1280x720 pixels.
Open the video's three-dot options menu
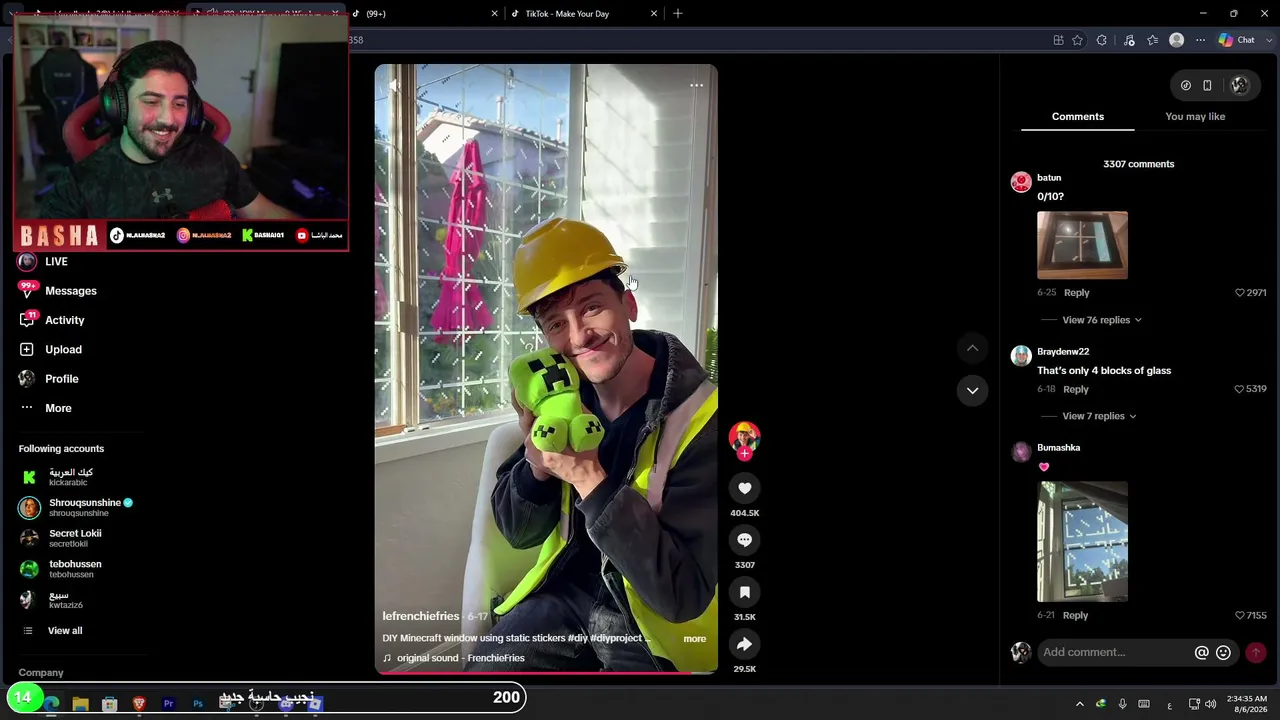click(x=696, y=86)
